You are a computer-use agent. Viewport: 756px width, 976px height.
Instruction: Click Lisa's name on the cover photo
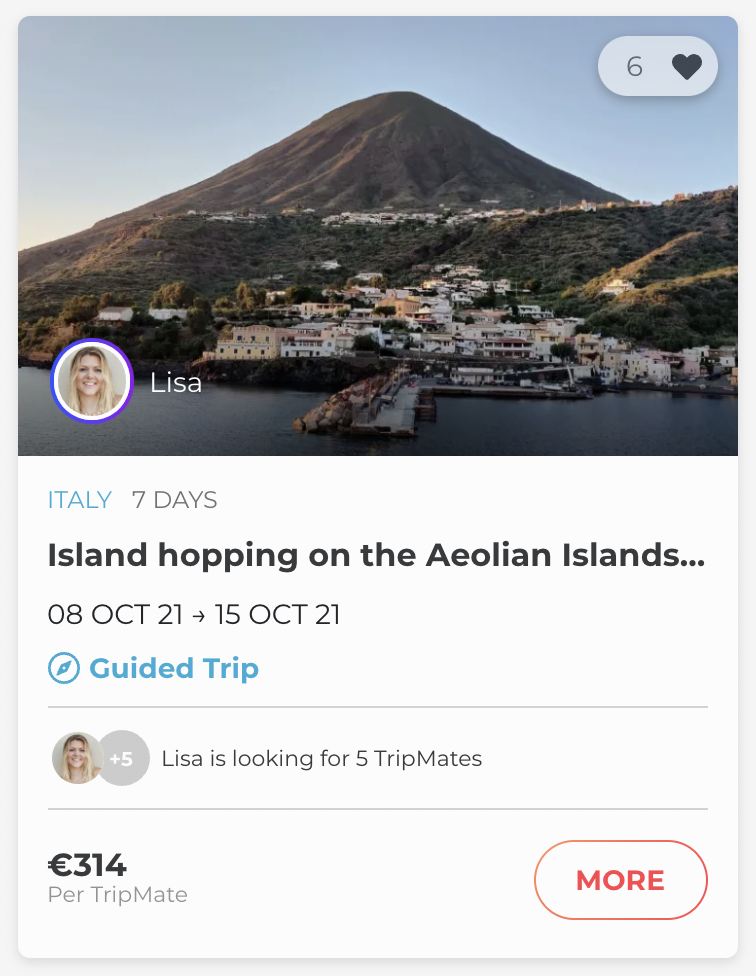coord(176,382)
